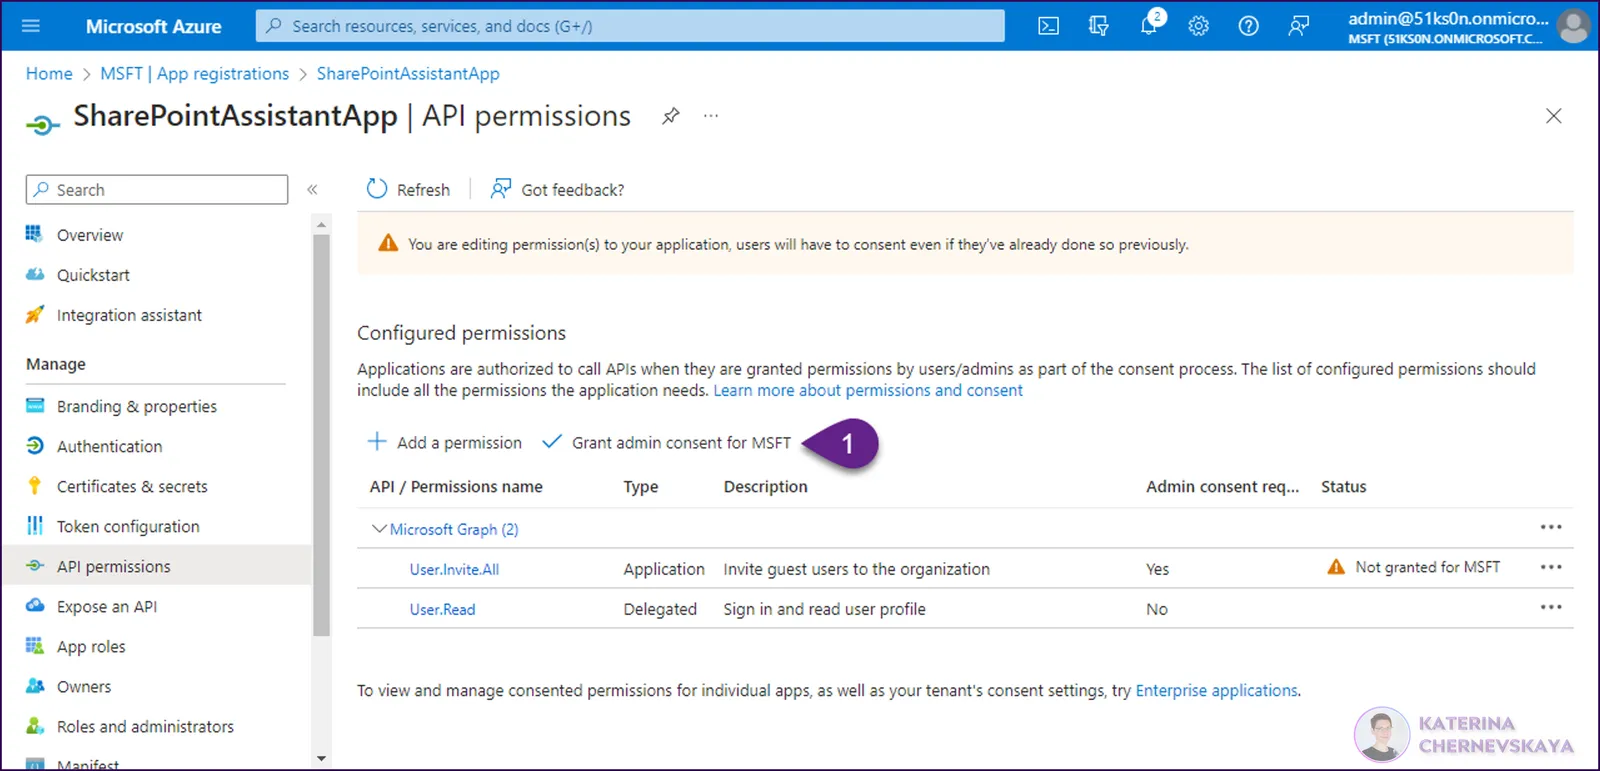Click the Refresh button

coord(408,189)
